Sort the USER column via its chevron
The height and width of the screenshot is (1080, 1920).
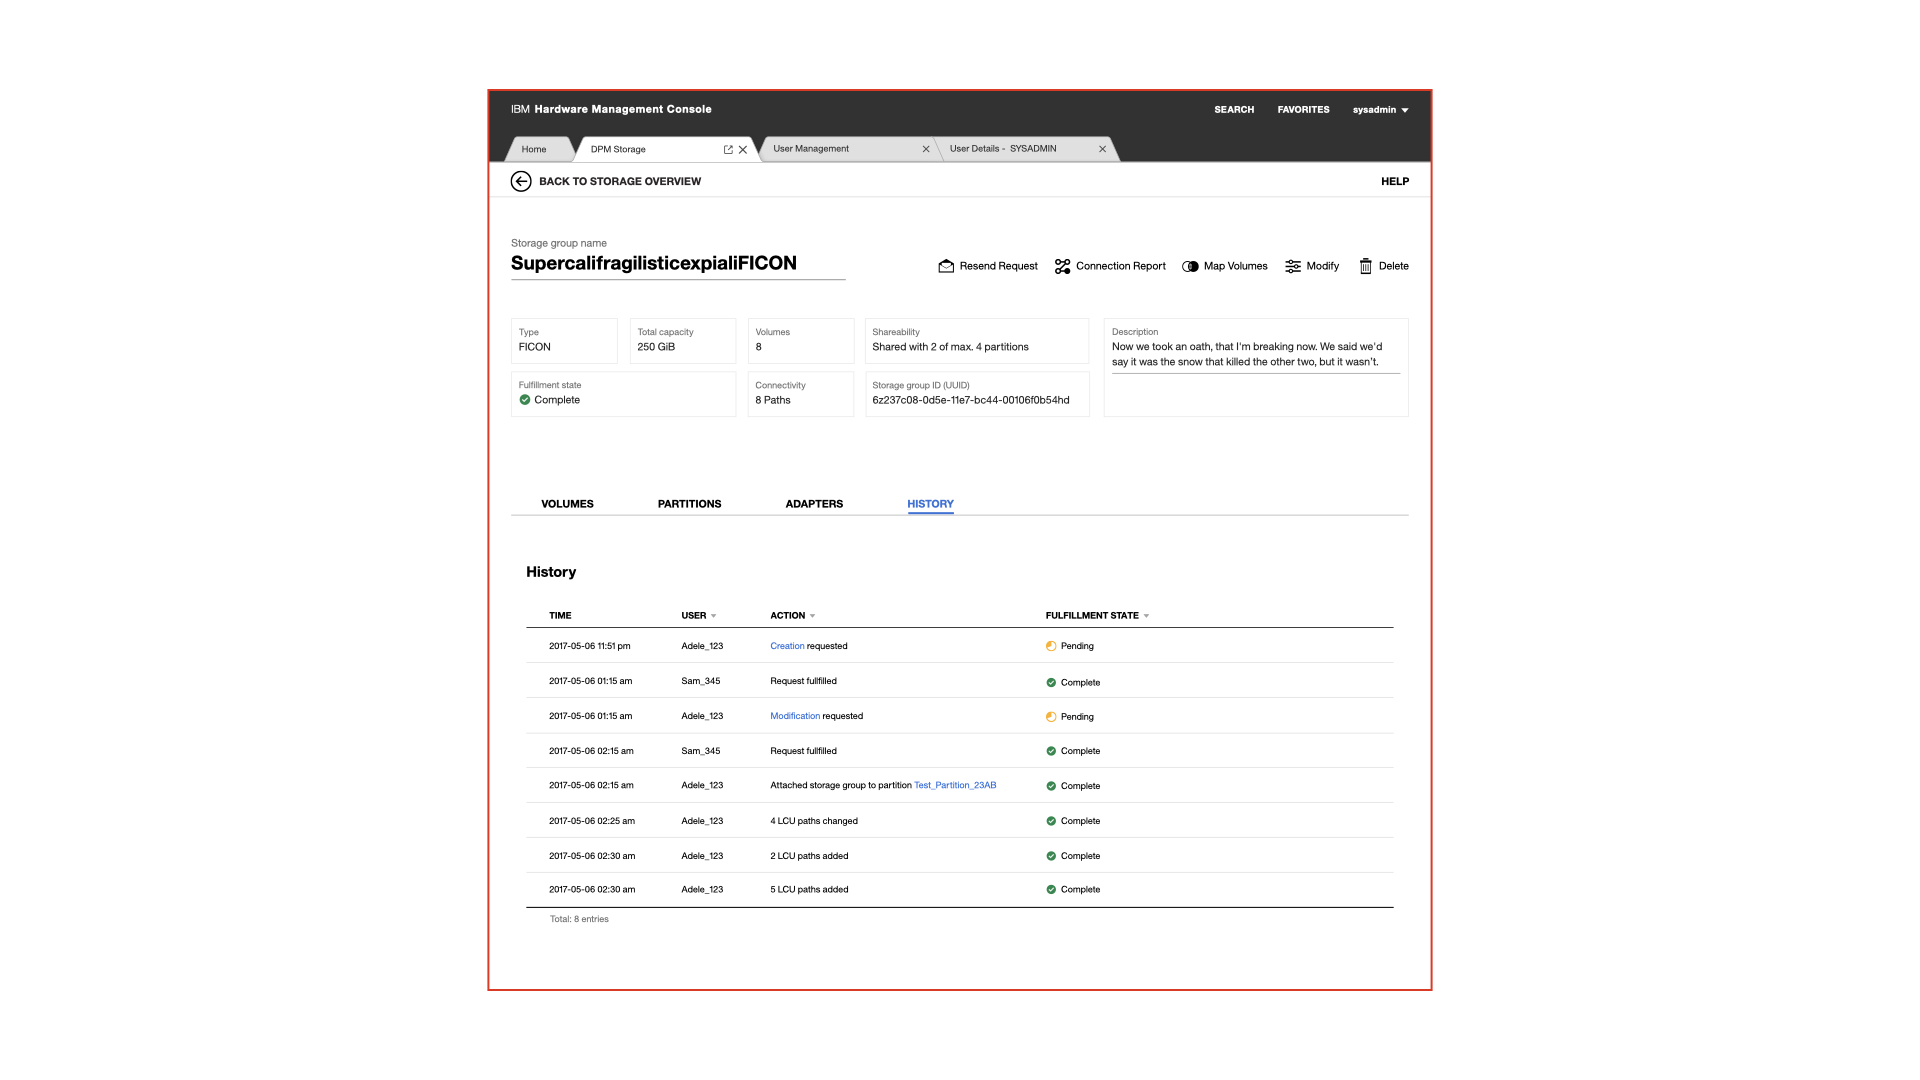click(x=712, y=616)
